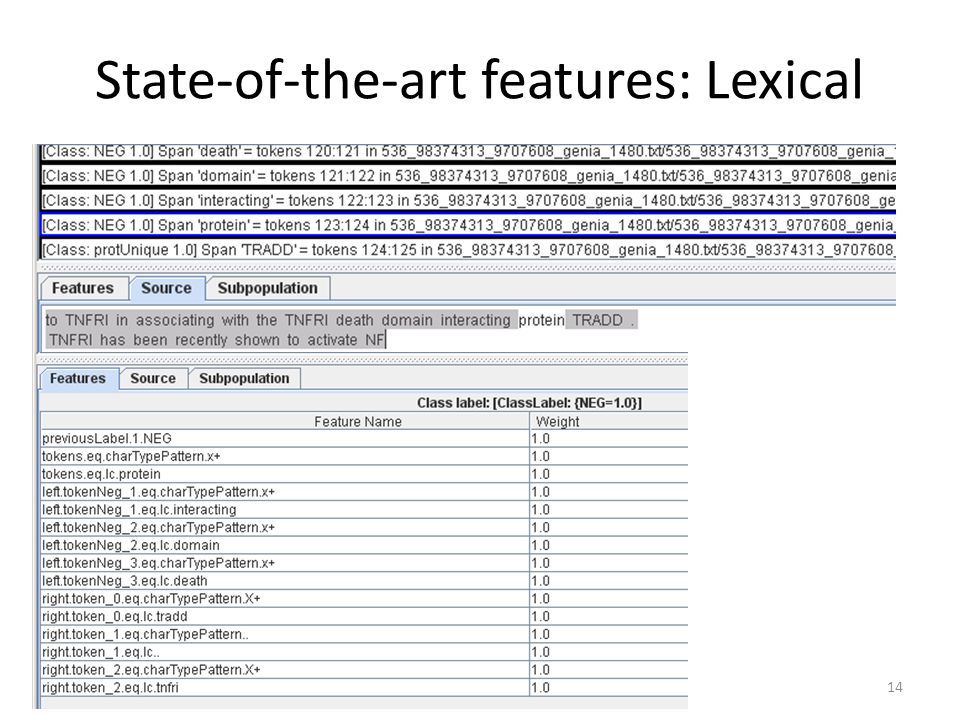Viewport: 960px width, 720px height.
Task: Click the Weight column header
Action: 609,421
